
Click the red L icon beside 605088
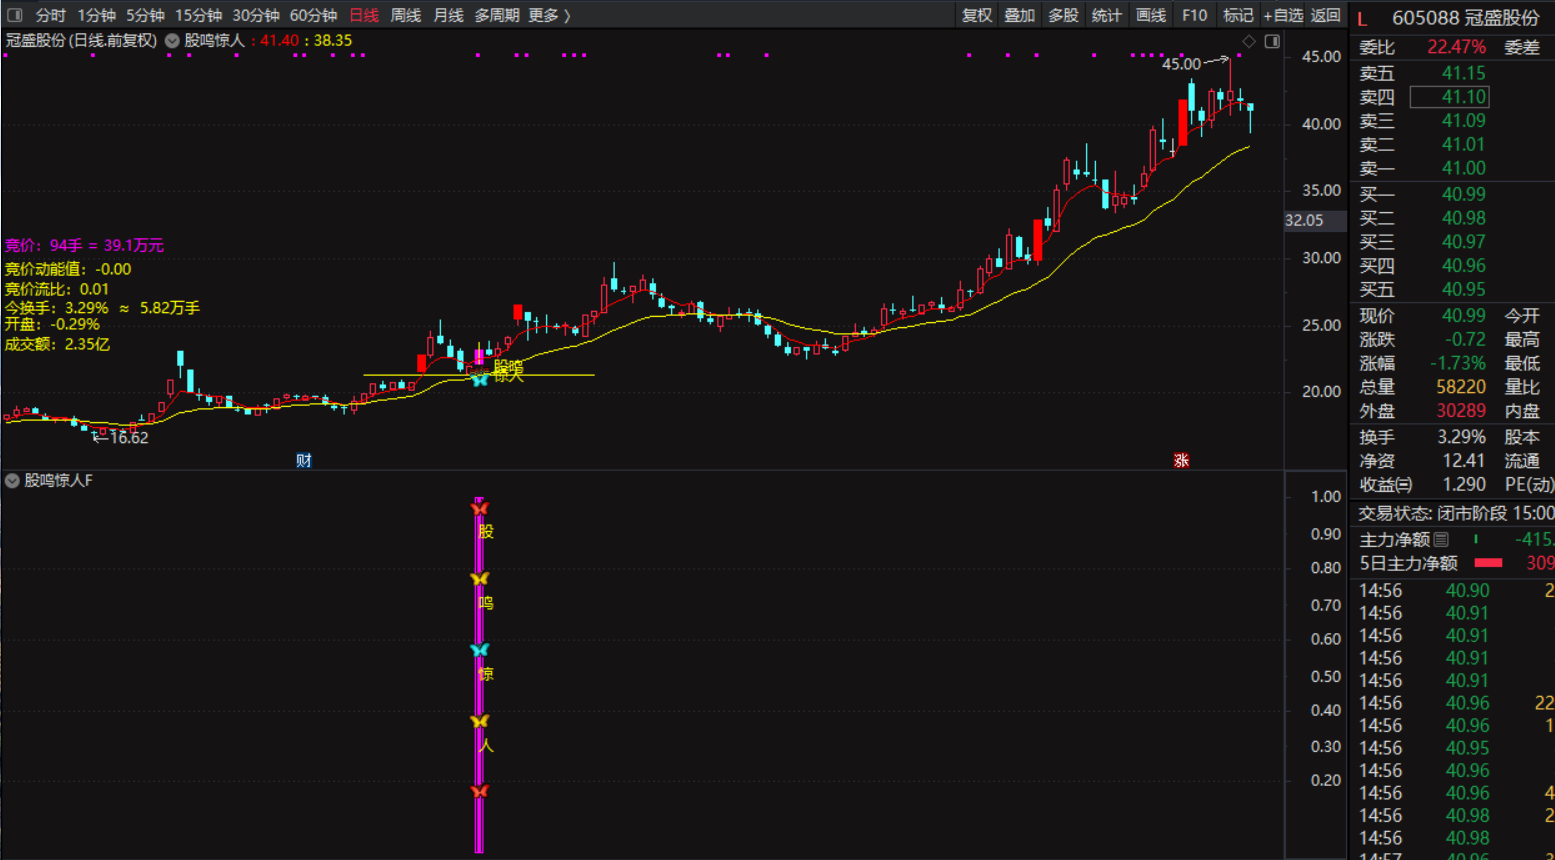coord(1362,19)
